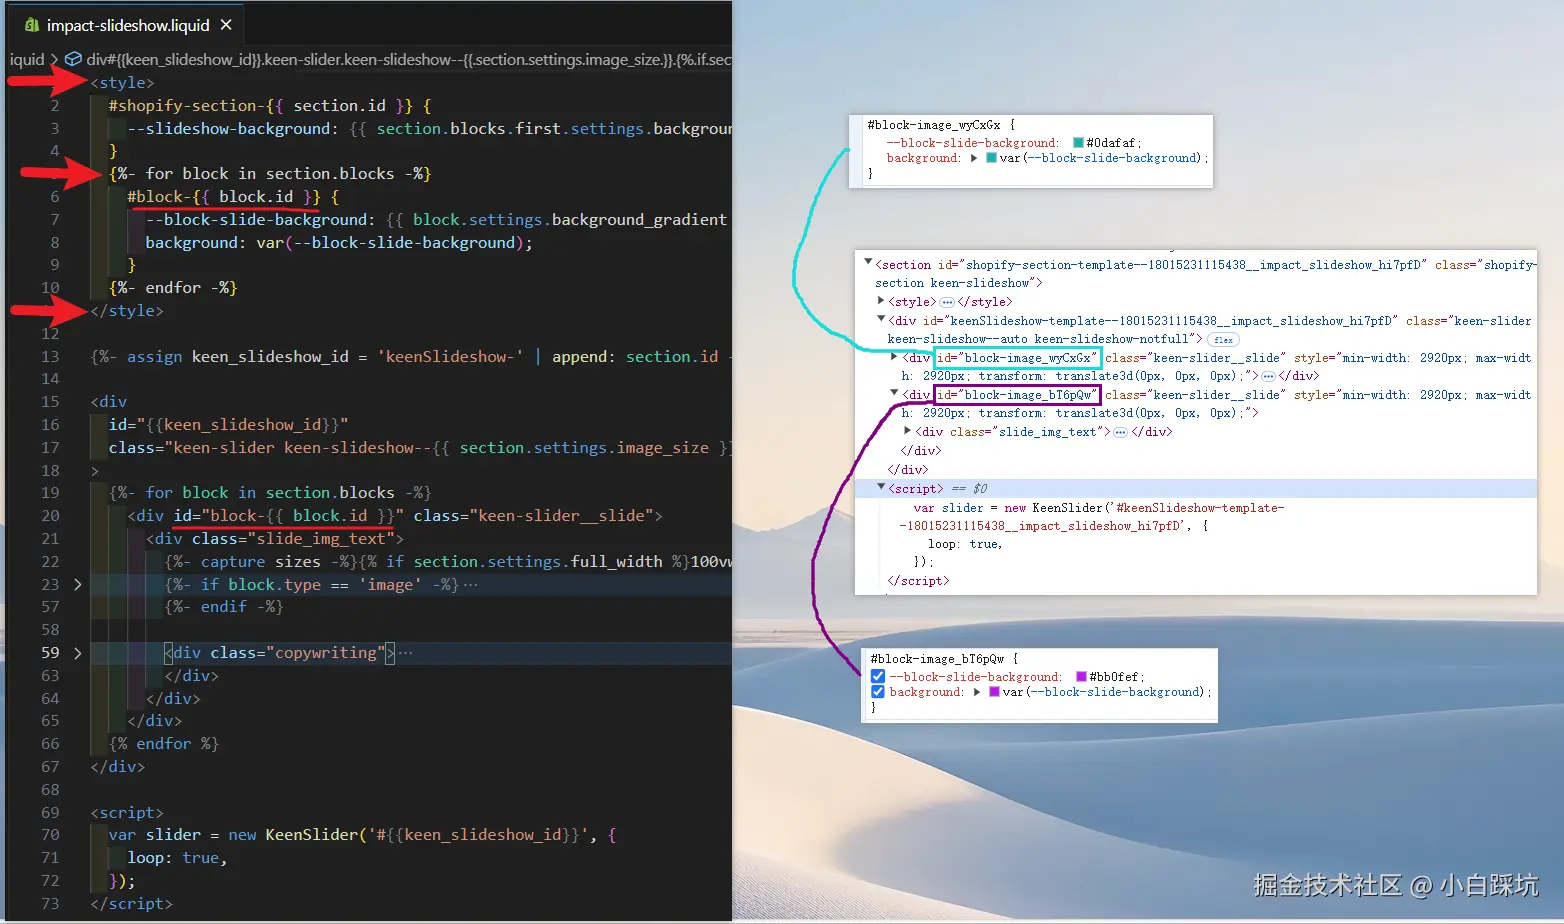Expand the background shorthand in #block-image_wyCxGx rule
This screenshot has width=1564, height=924.
pos(974,157)
